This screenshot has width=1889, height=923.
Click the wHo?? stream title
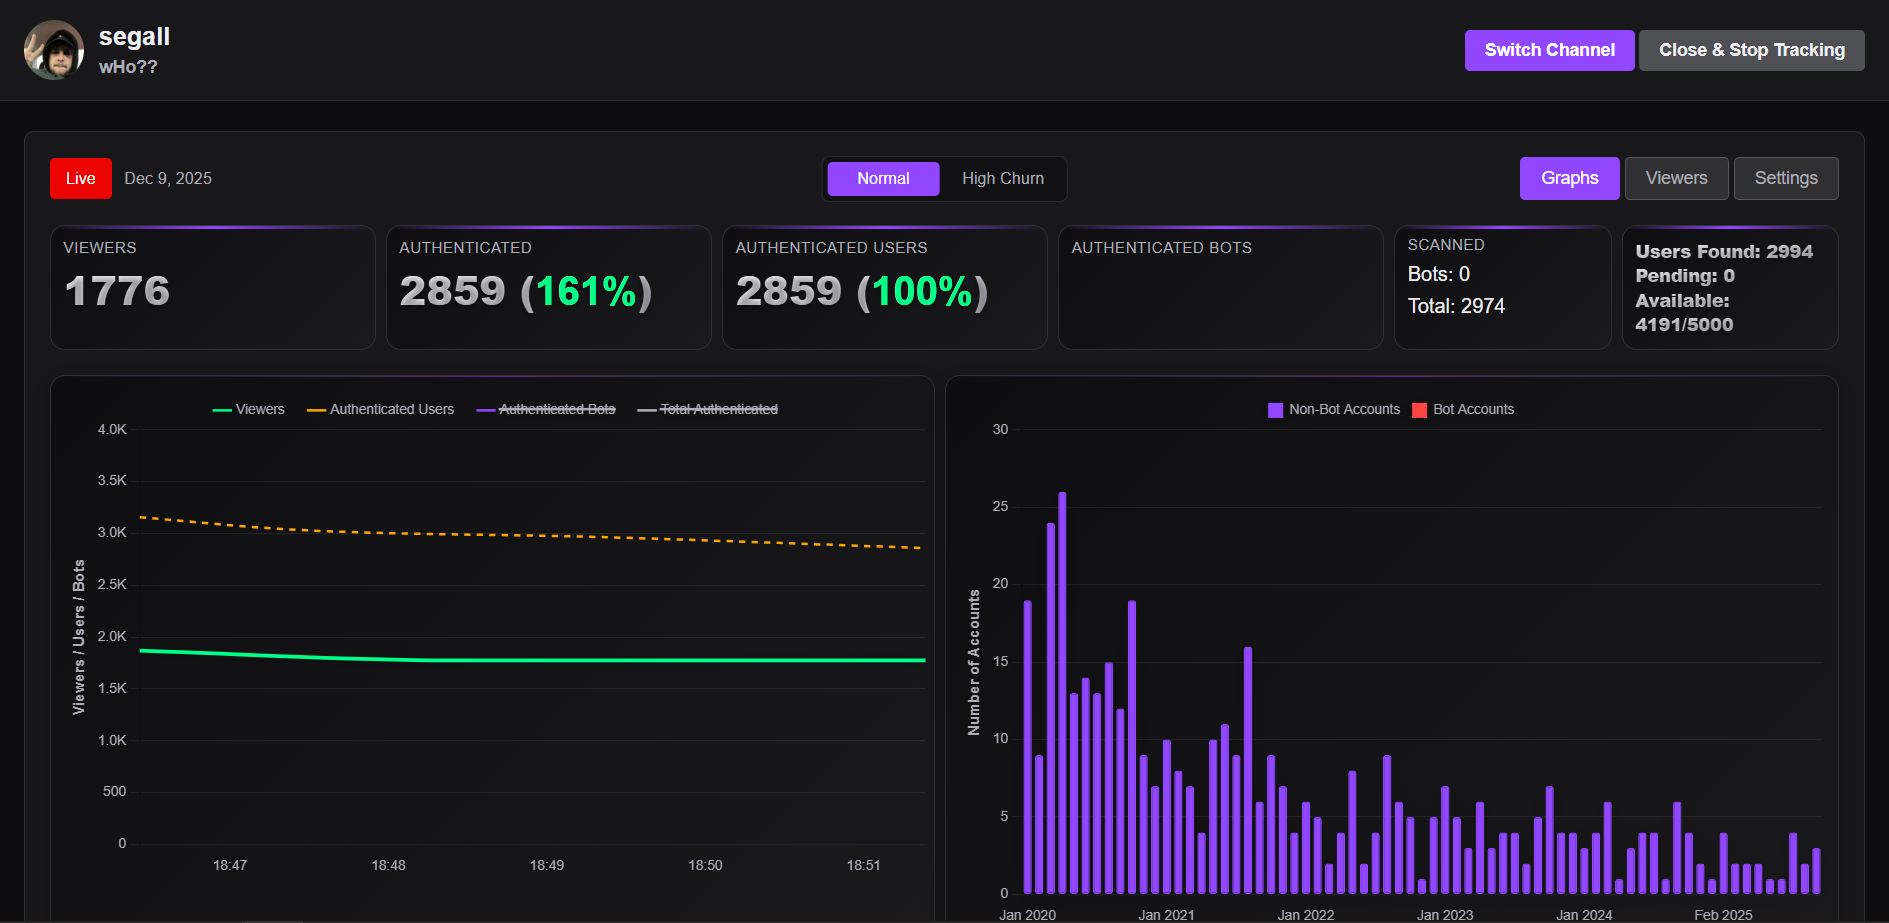[128, 67]
